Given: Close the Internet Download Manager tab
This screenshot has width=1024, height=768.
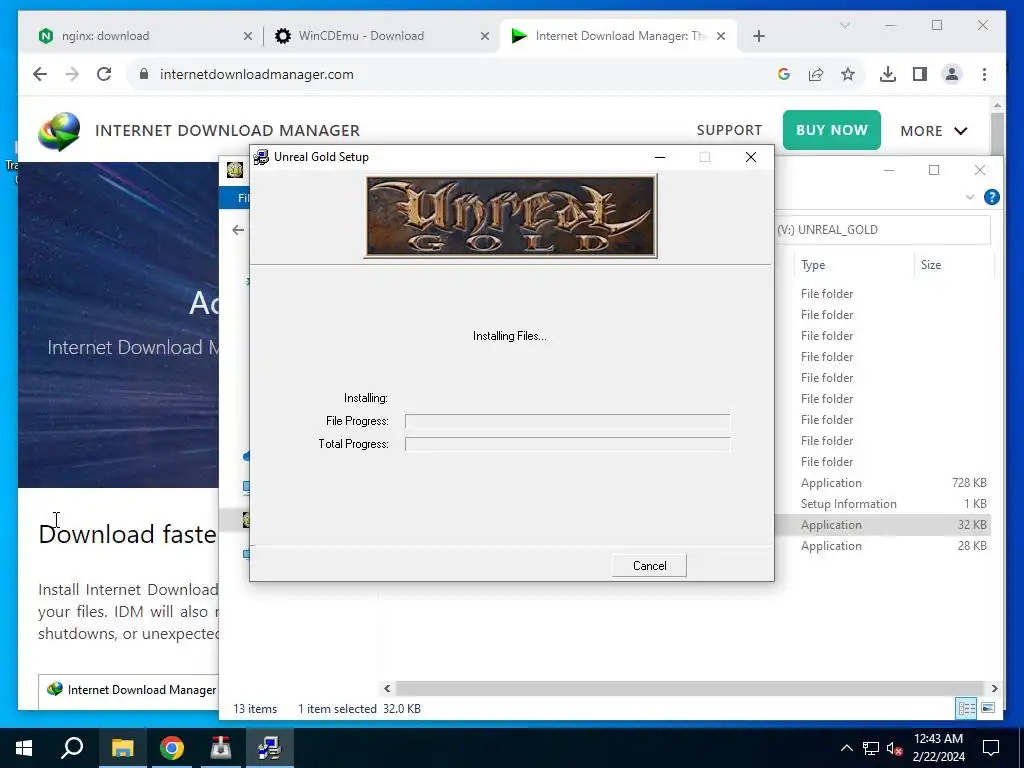Looking at the screenshot, I should pyautogui.click(x=721, y=37).
